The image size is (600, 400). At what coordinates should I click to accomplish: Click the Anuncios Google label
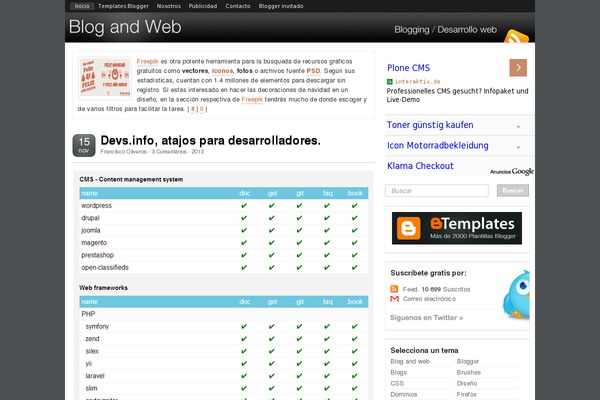coord(512,171)
